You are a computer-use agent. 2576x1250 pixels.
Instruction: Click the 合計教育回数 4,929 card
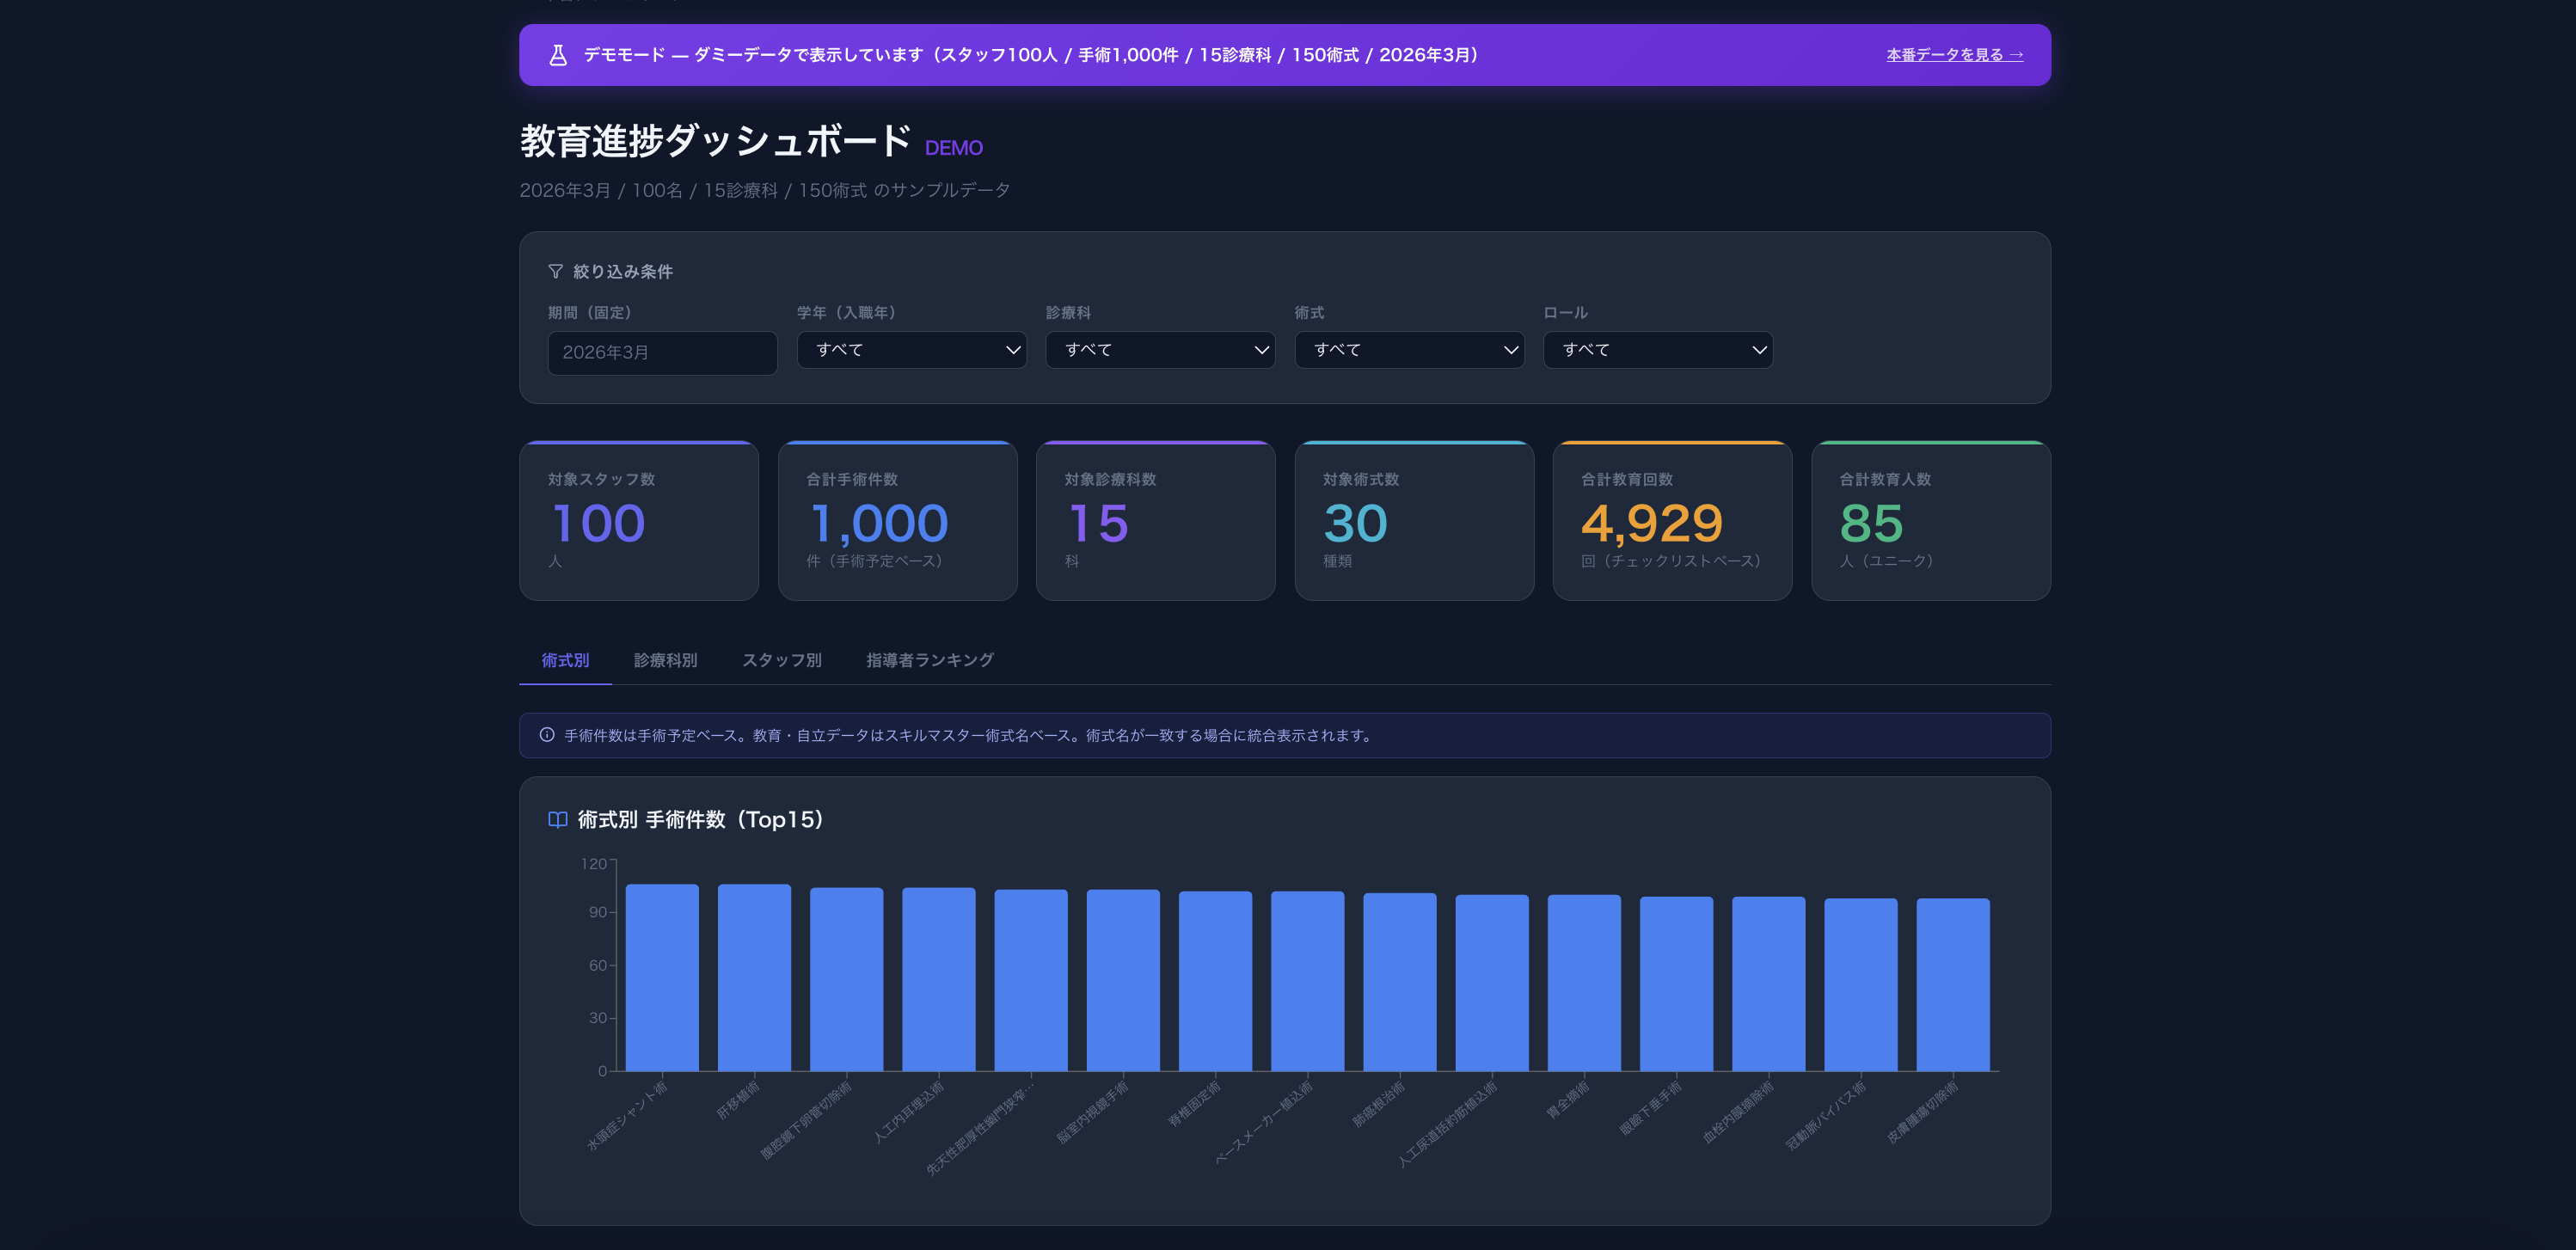[1672, 520]
